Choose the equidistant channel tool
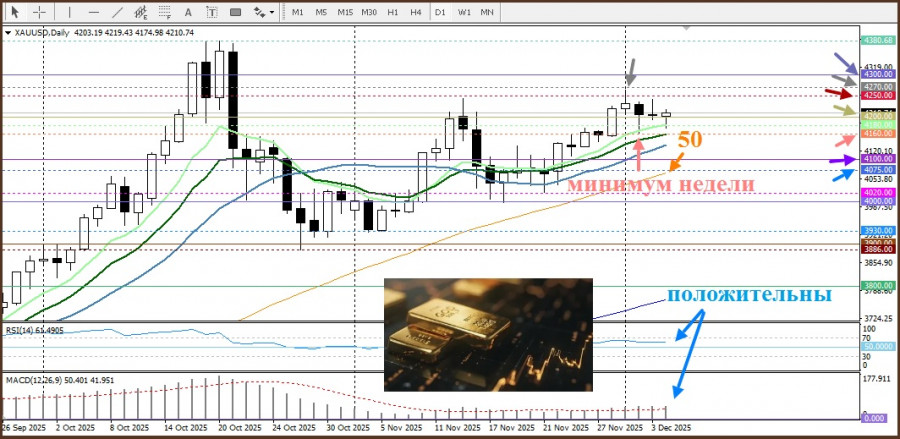Screen dimensions: 900x439 (x=141, y=11)
